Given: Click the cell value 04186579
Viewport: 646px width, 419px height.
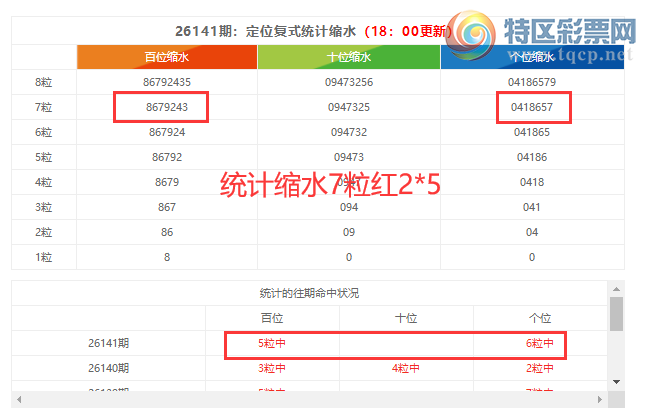Looking at the screenshot, I should pyautogui.click(x=532, y=82).
